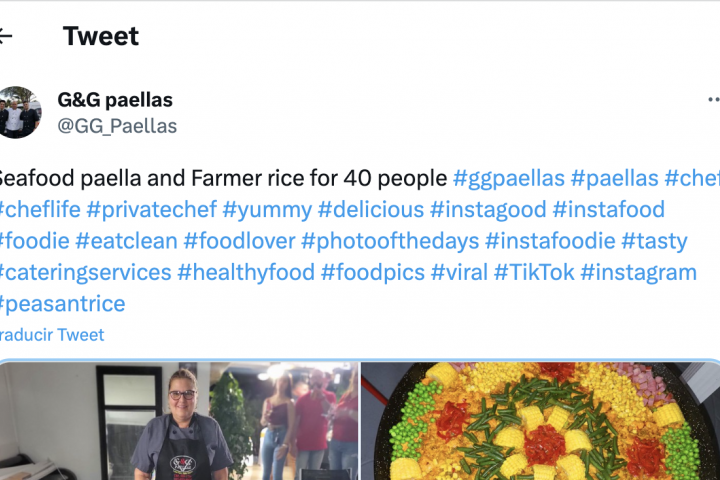Open the #ggpaellas hashtag
This screenshot has height=480, width=720.
point(508,179)
